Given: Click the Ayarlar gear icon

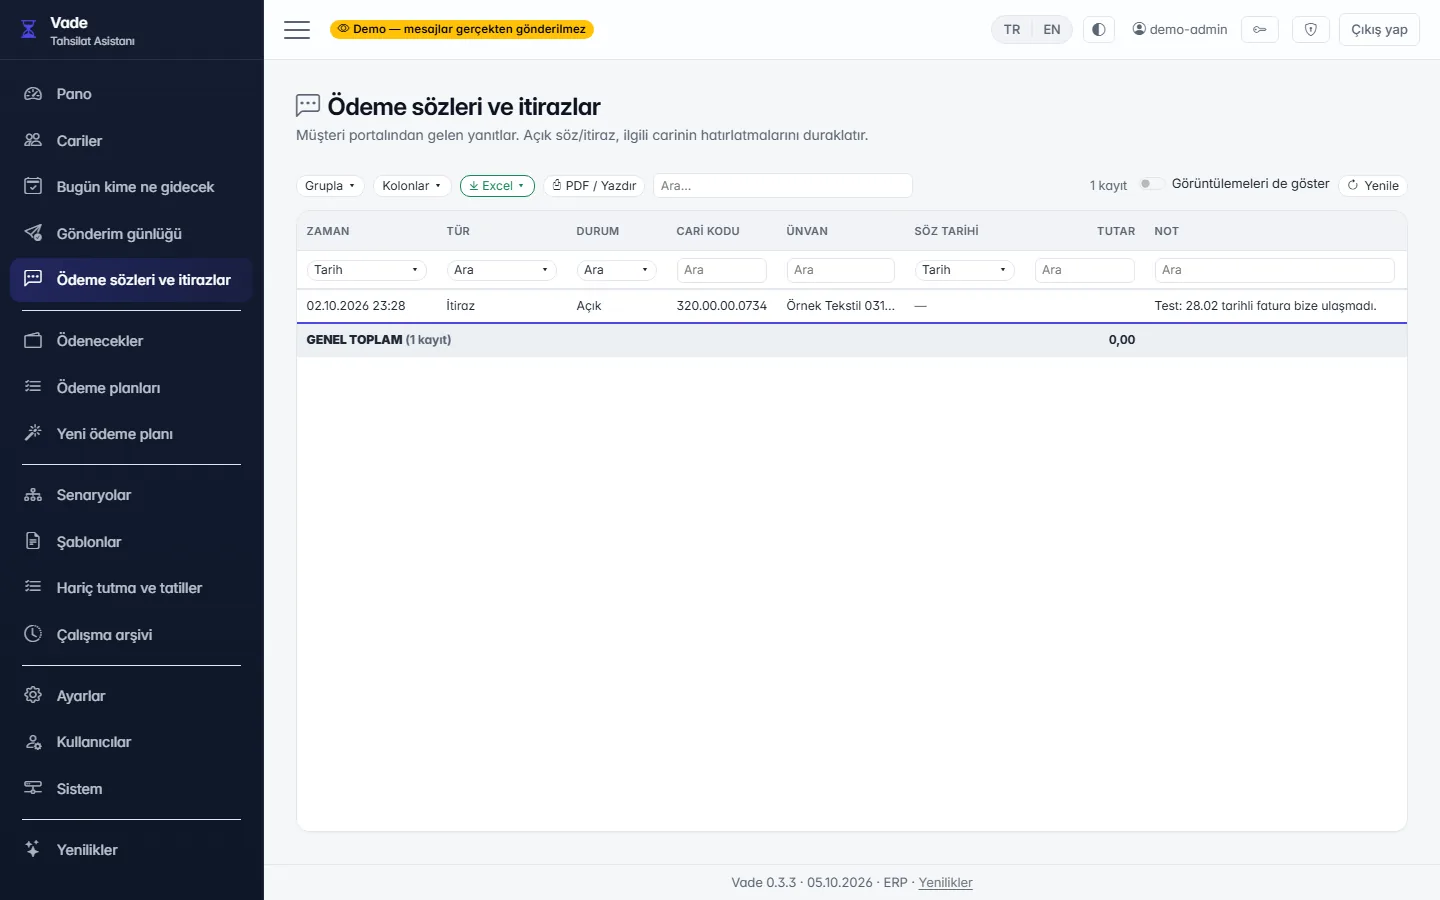Looking at the screenshot, I should click(33, 696).
